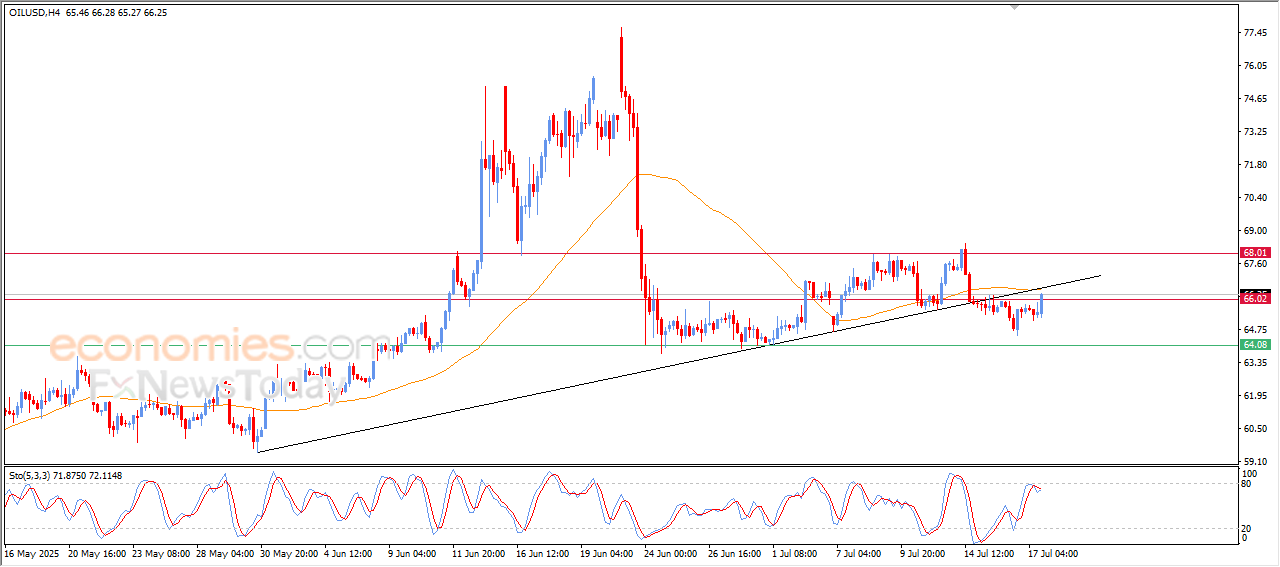Image resolution: width=1280 pixels, height=567 pixels.
Task: Click the 67.60 price axis label
Action: pyautogui.click(x=1255, y=265)
